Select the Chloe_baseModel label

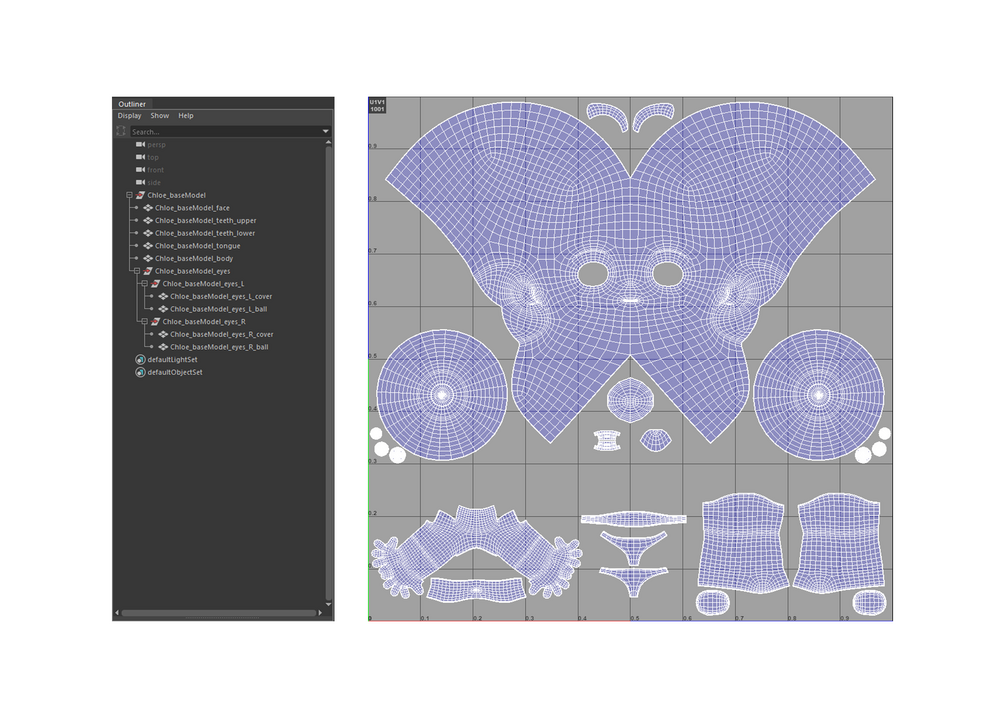[x=176, y=196]
